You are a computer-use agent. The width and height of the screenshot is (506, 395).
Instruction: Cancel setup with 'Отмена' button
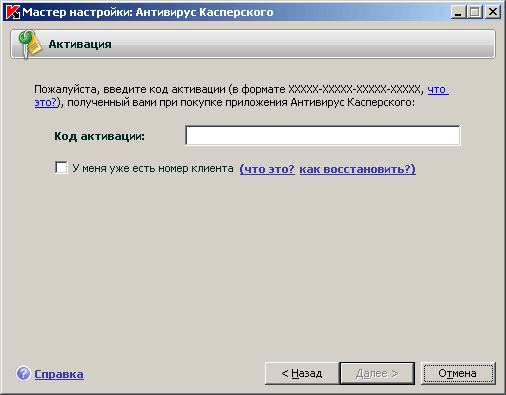click(x=458, y=373)
